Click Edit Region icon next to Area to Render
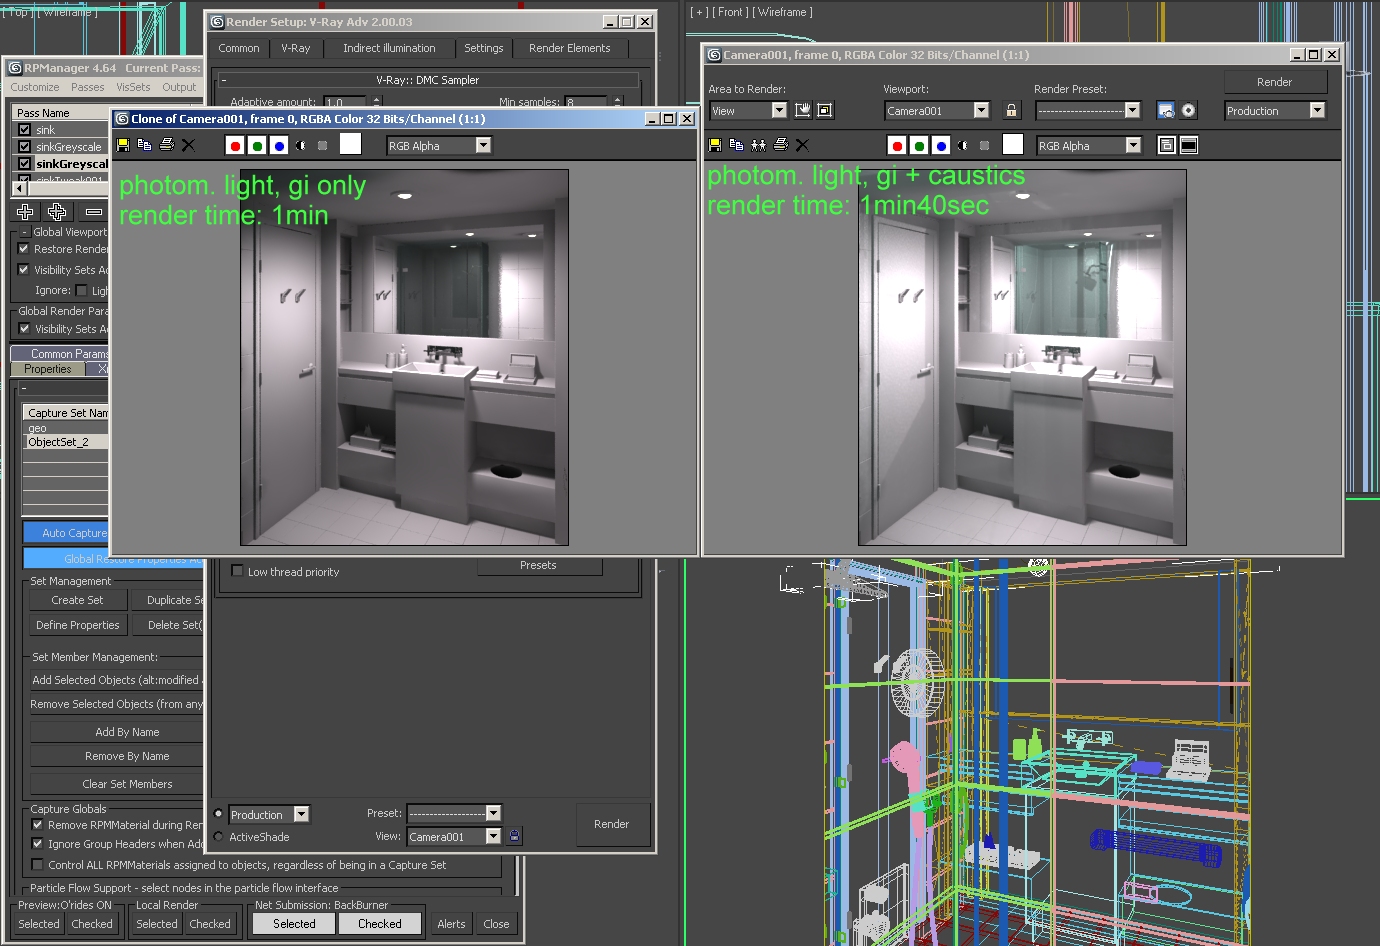 [x=802, y=111]
